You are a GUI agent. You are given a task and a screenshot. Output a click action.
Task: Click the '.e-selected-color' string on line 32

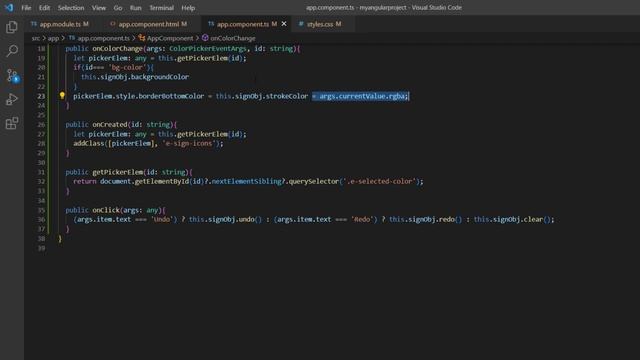tap(381, 181)
